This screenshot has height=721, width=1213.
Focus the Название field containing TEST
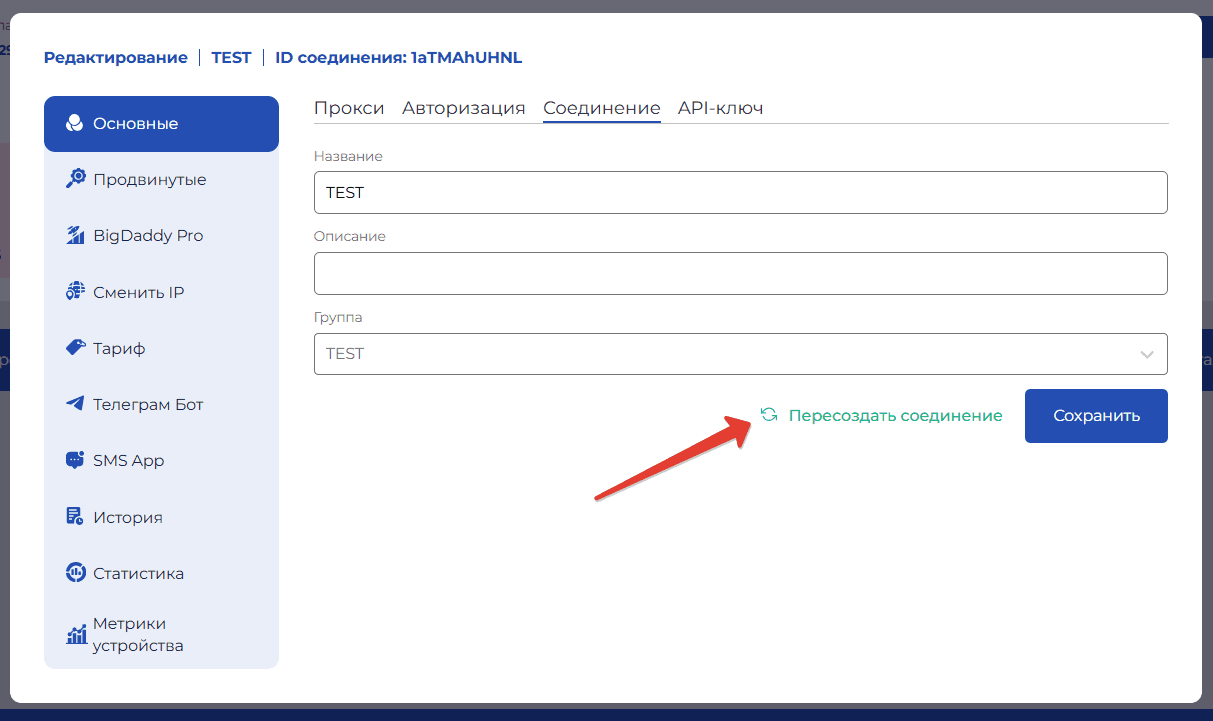[741, 192]
